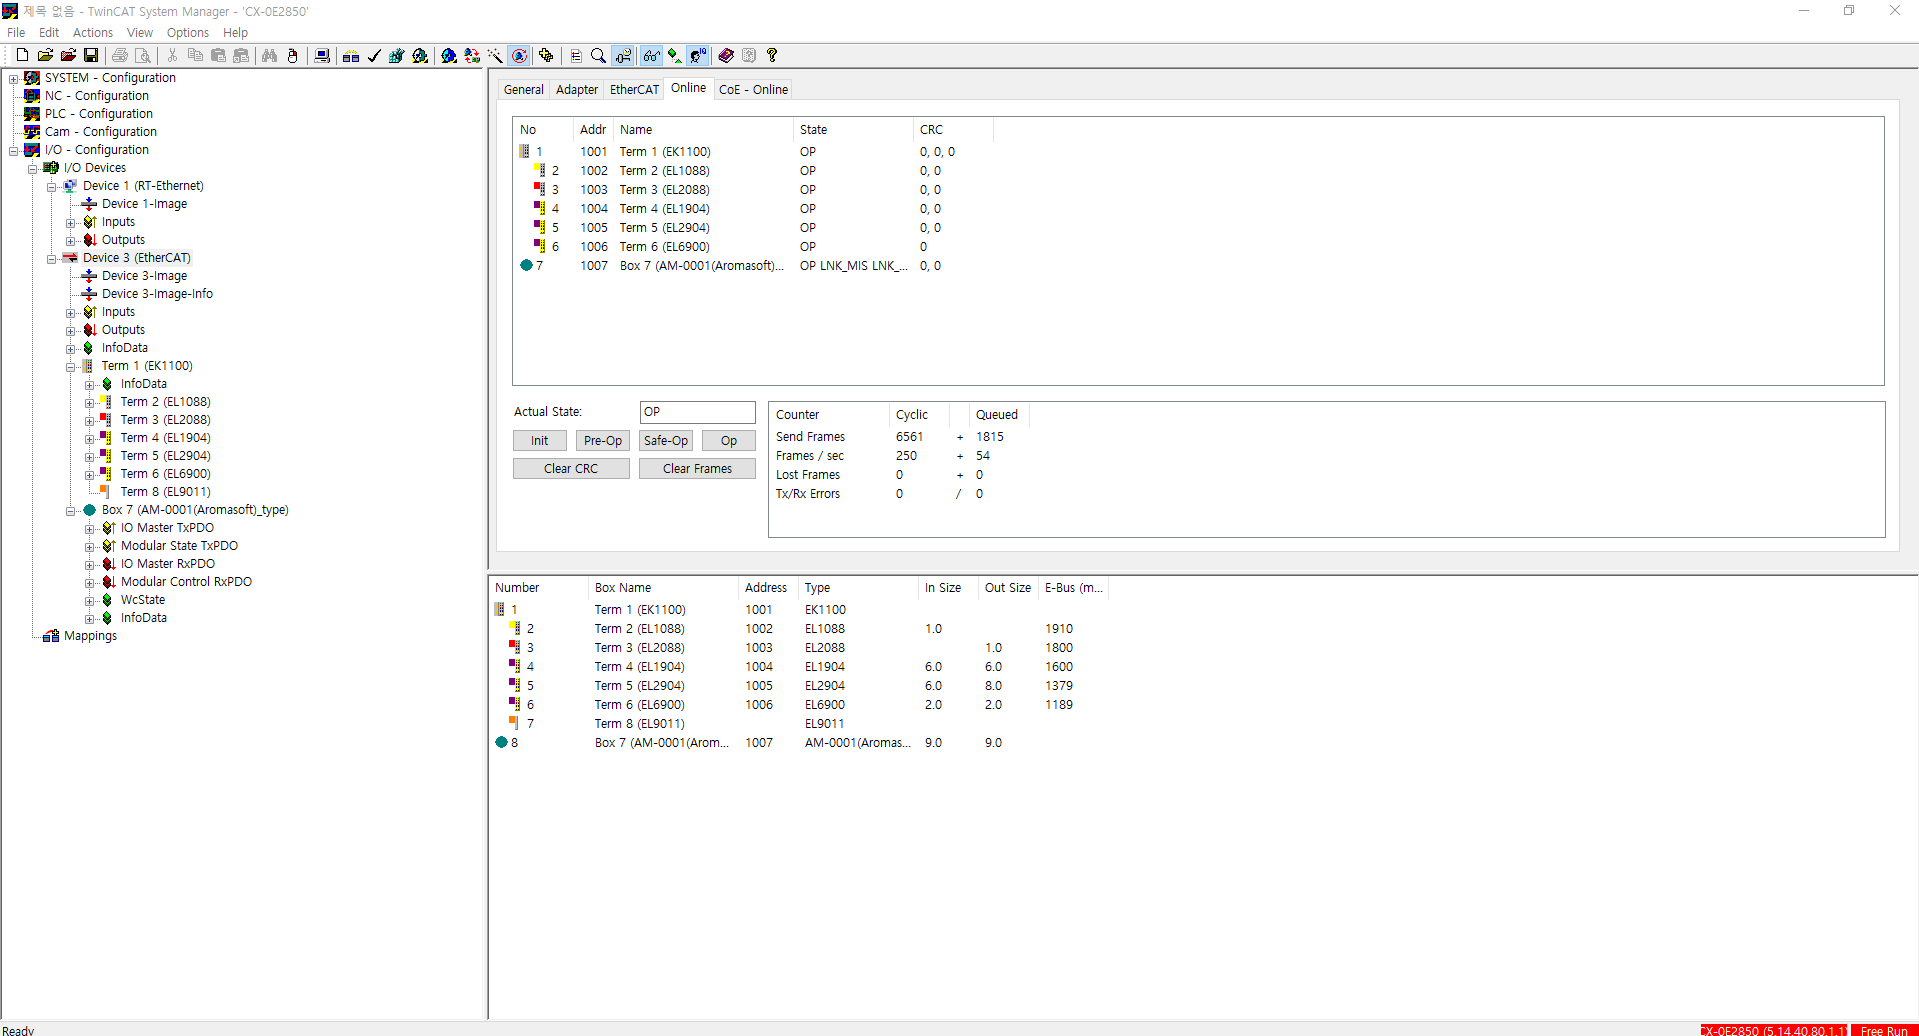Click the Print Preview toolbar icon
Image resolution: width=1919 pixels, height=1036 pixels.
143,56
